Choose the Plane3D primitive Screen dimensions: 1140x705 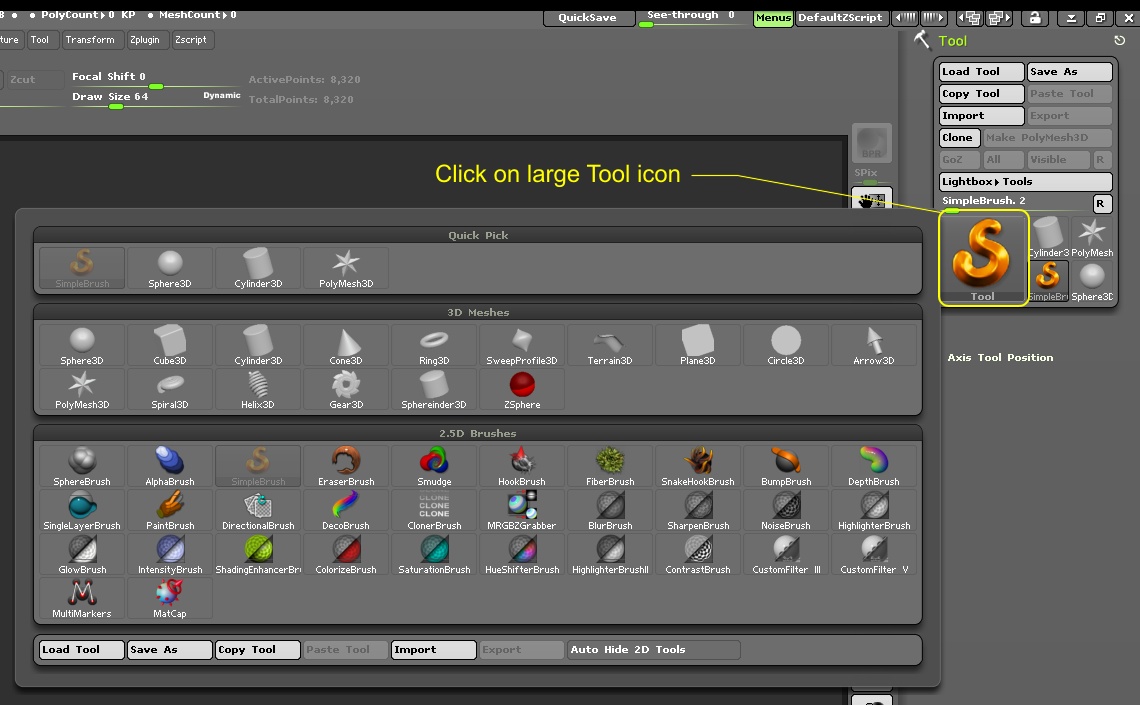pos(698,345)
